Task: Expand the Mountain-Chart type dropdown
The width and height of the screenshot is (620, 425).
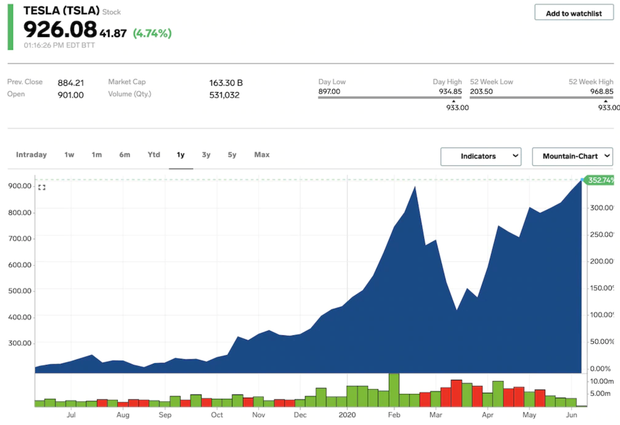Action: click(x=571, y=157)
